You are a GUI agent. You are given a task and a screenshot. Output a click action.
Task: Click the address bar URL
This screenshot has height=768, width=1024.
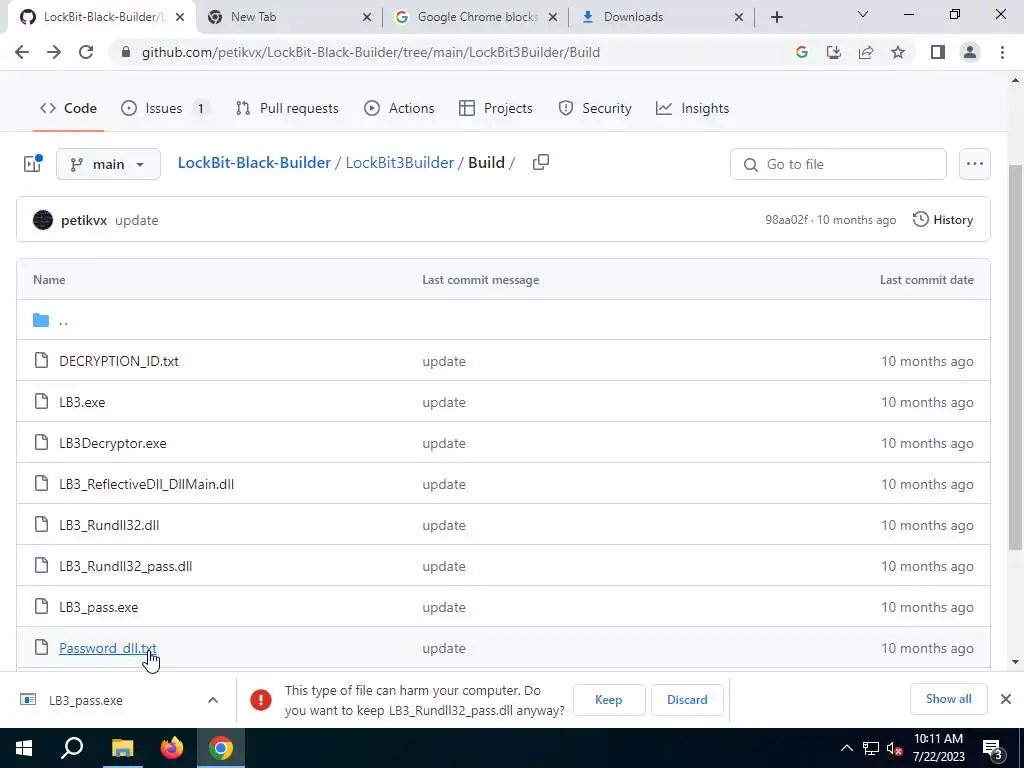point(370,52)
